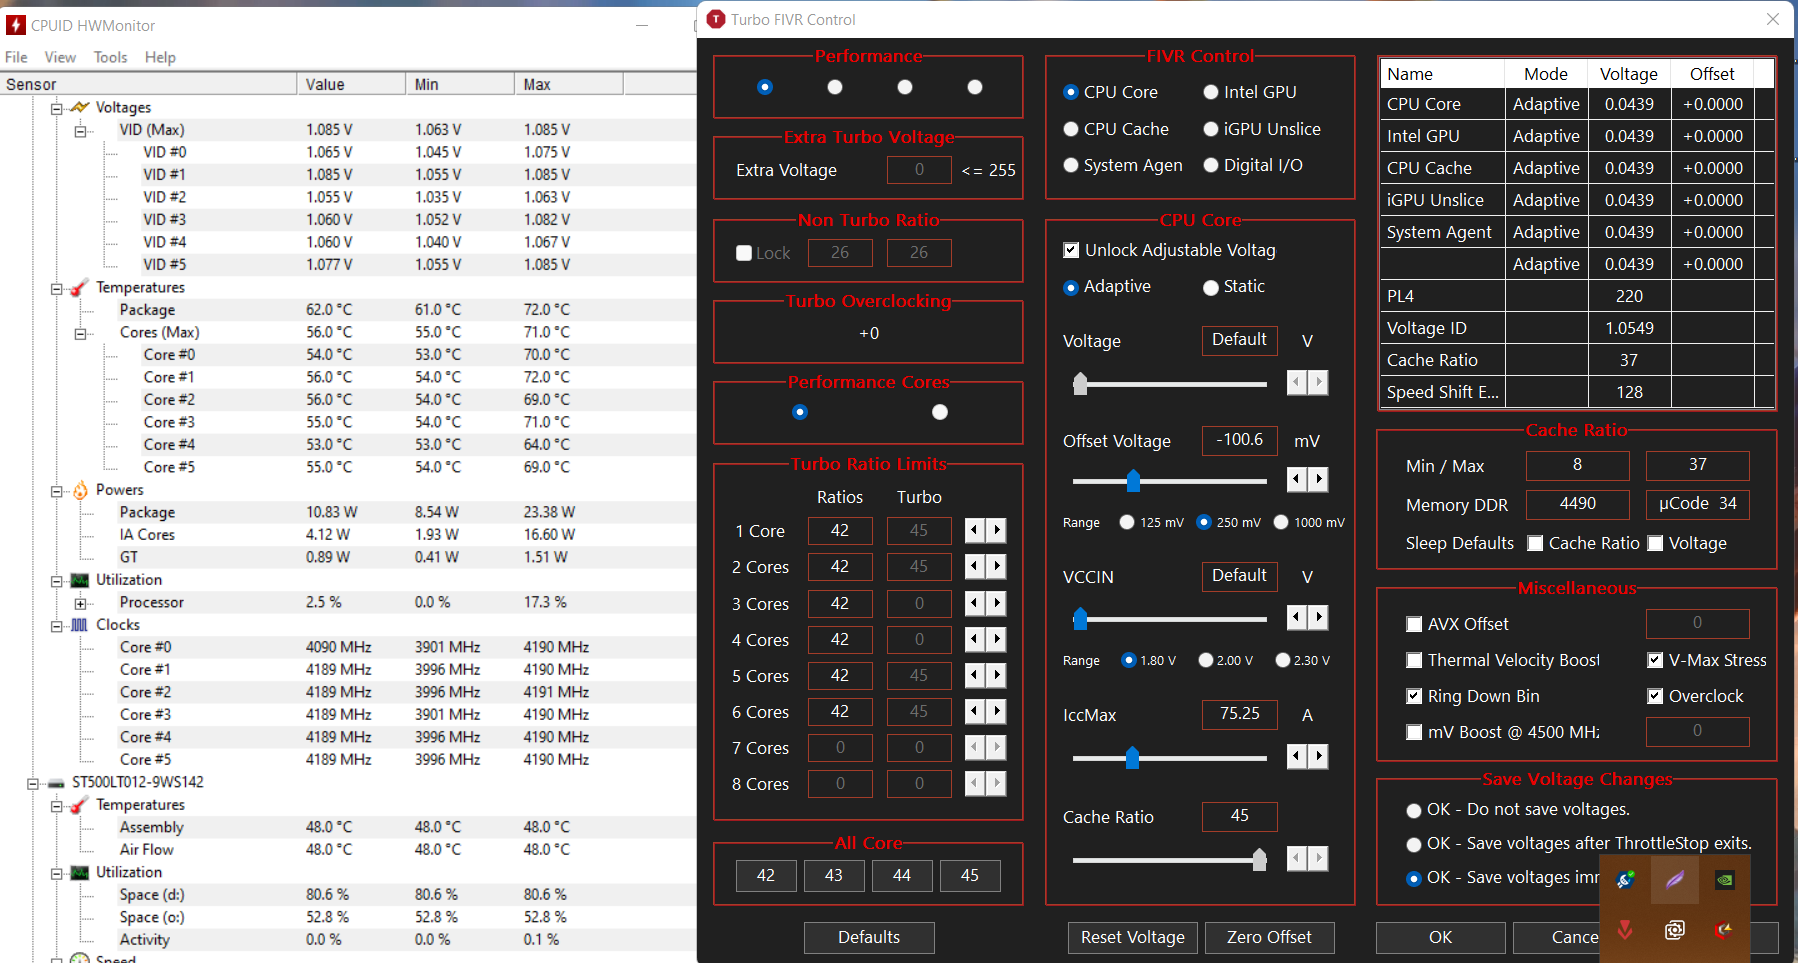Collapse the Voltages tree node

pos(57,108)
